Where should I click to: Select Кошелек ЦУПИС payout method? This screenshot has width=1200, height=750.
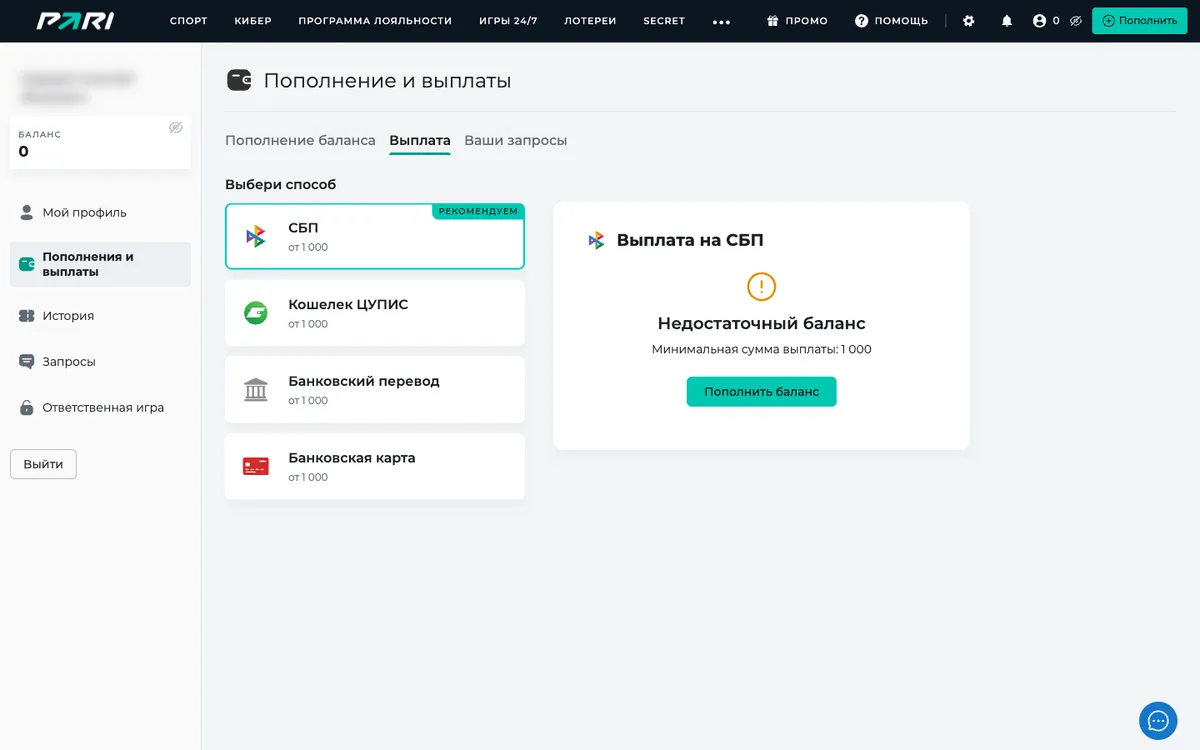click(x=375, y=313)
